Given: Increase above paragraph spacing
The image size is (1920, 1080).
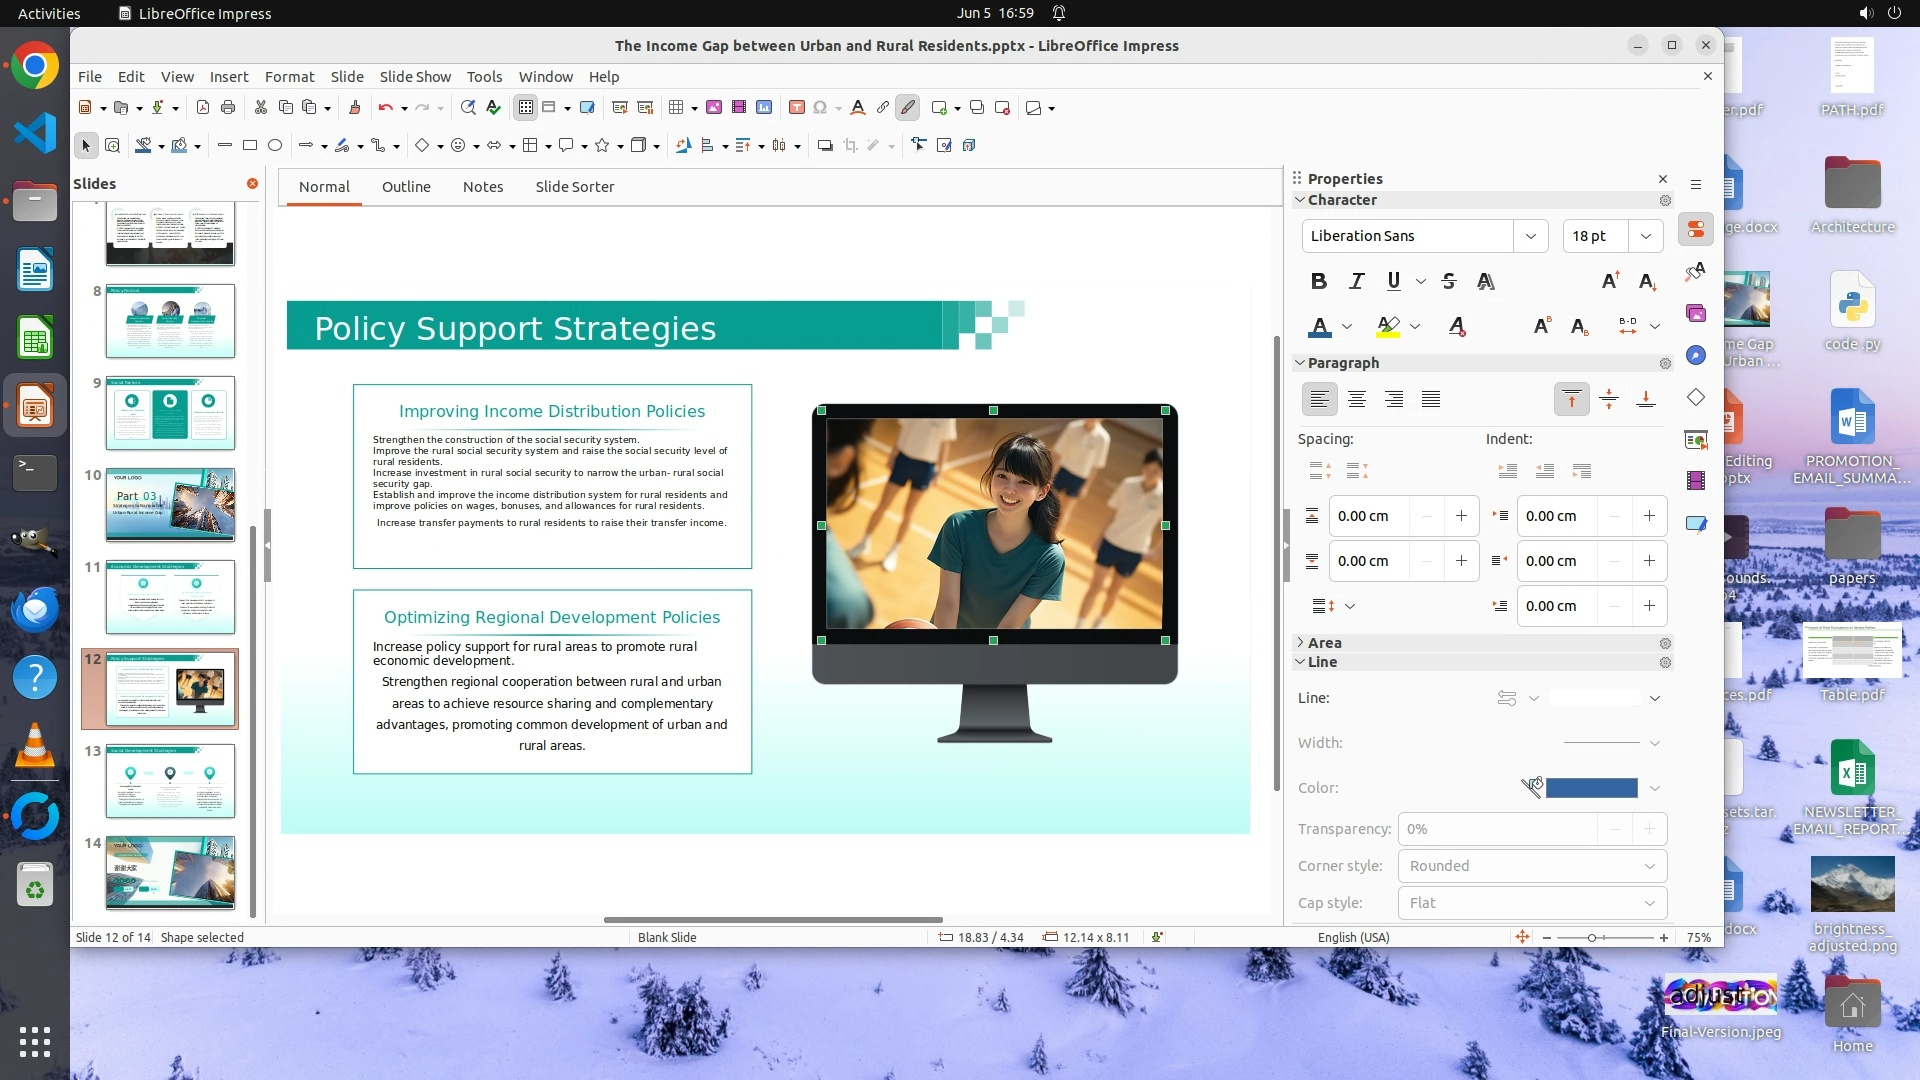Looking at the screenshot, I should pos(1461,516).
